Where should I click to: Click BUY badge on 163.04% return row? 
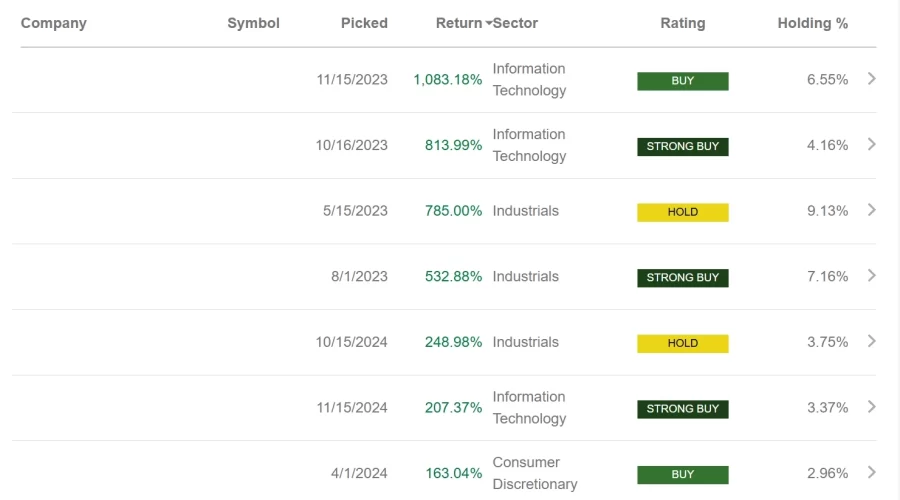point(682,474)
